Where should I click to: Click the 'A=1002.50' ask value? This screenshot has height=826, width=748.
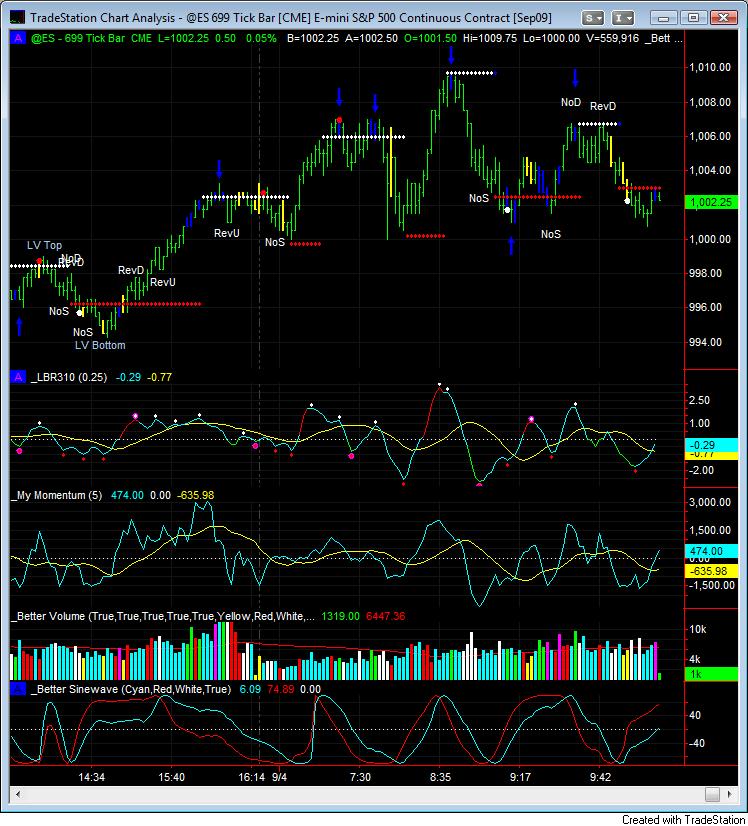click(x=371, y=38)
